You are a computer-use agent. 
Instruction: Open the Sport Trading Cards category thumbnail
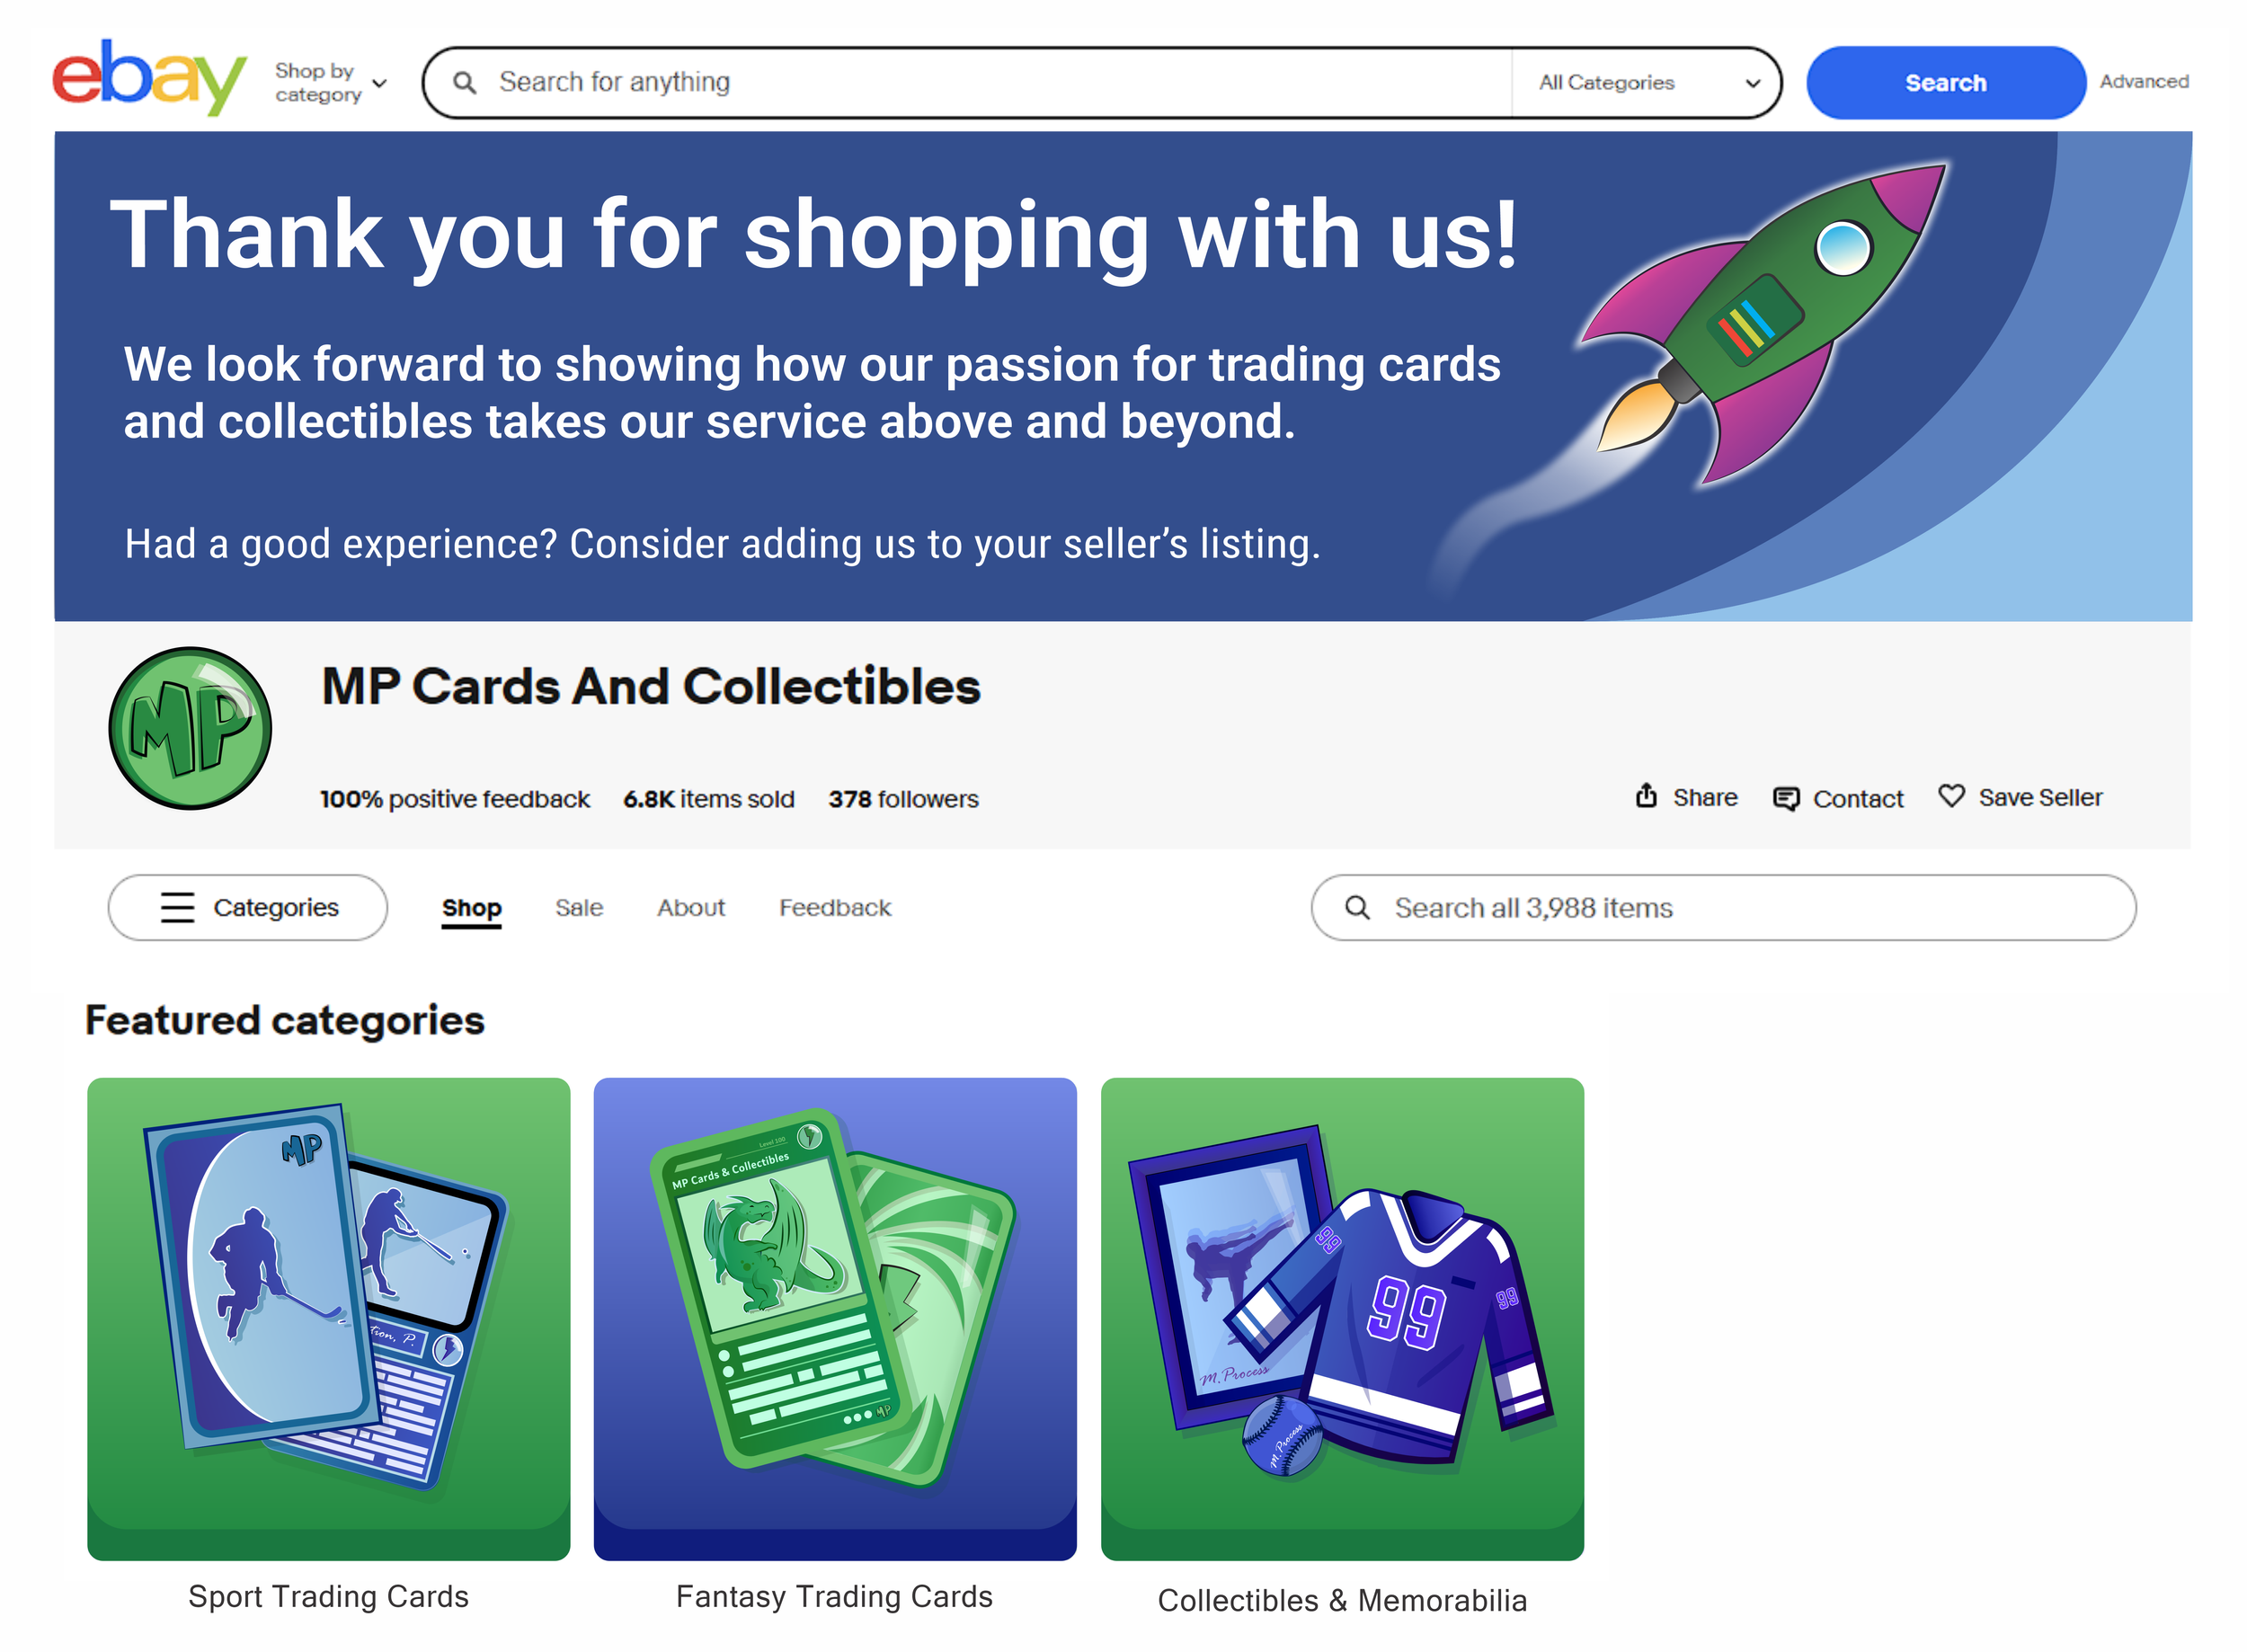coord(328,1318)
